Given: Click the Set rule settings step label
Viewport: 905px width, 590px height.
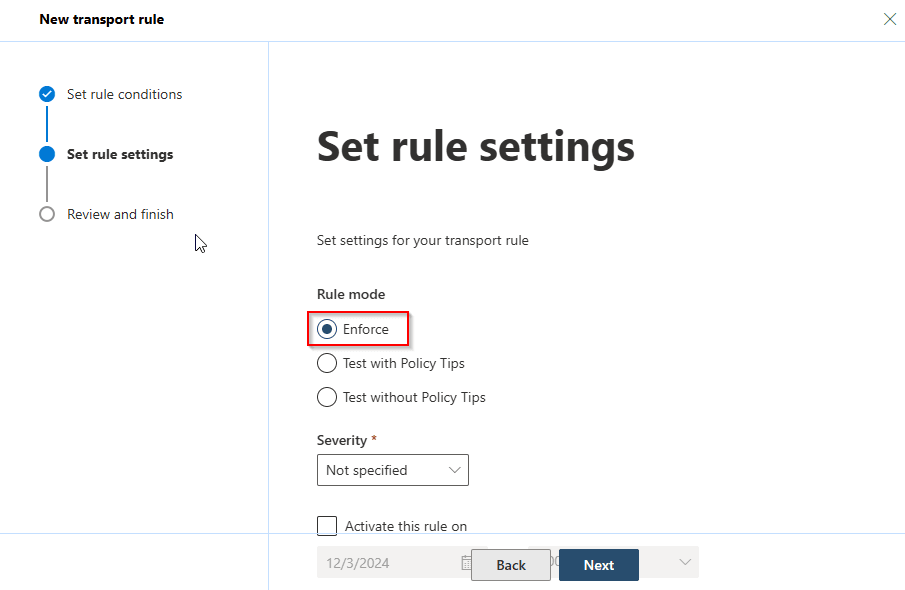Looking at the screenshot, I should (x=119, y=154).
